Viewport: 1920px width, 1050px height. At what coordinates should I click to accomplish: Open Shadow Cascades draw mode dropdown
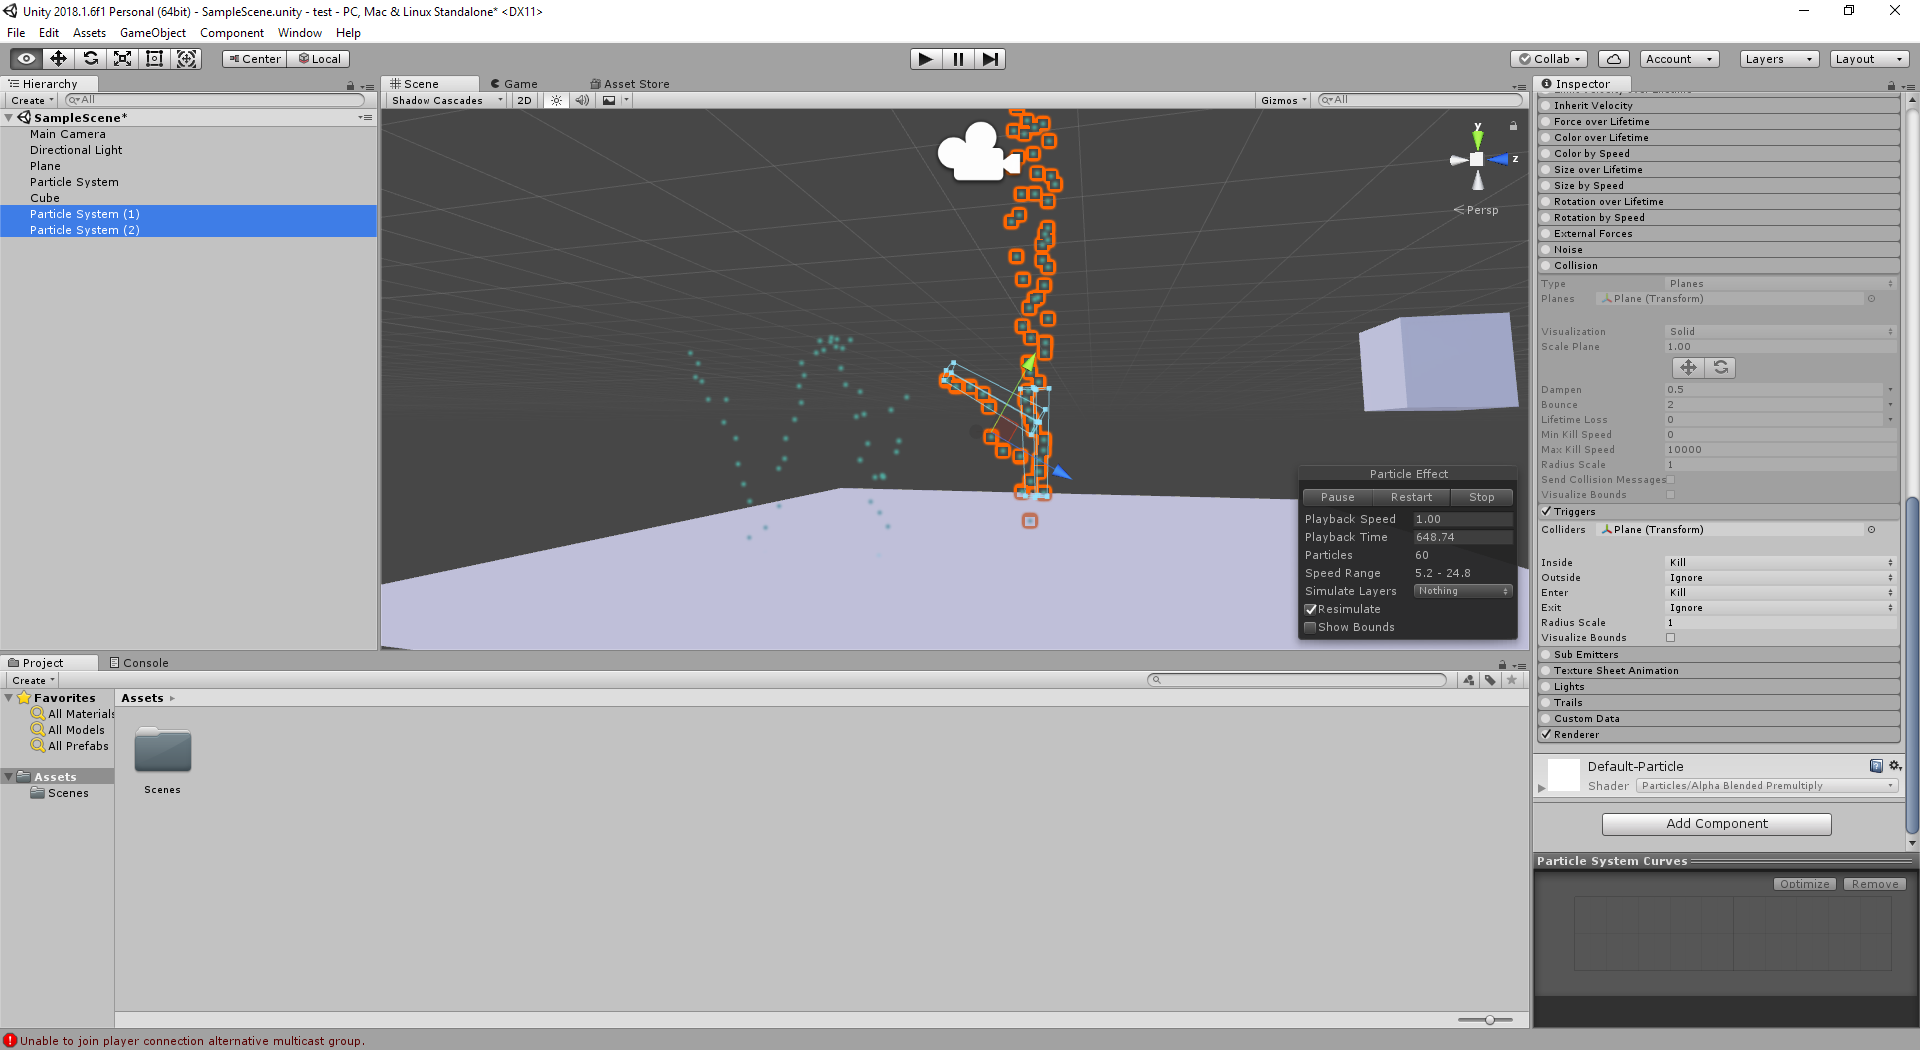point(446,100)
